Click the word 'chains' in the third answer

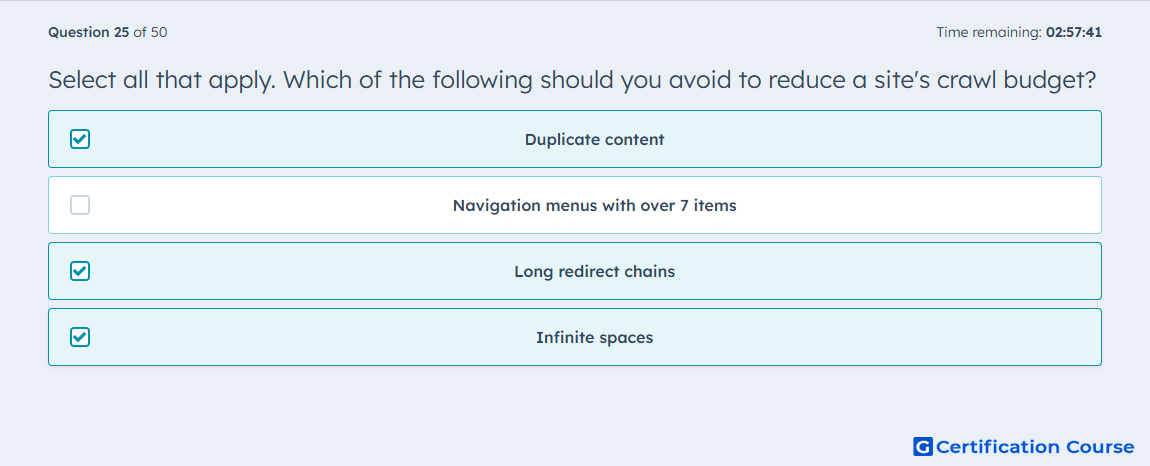(x=651, y=272)
